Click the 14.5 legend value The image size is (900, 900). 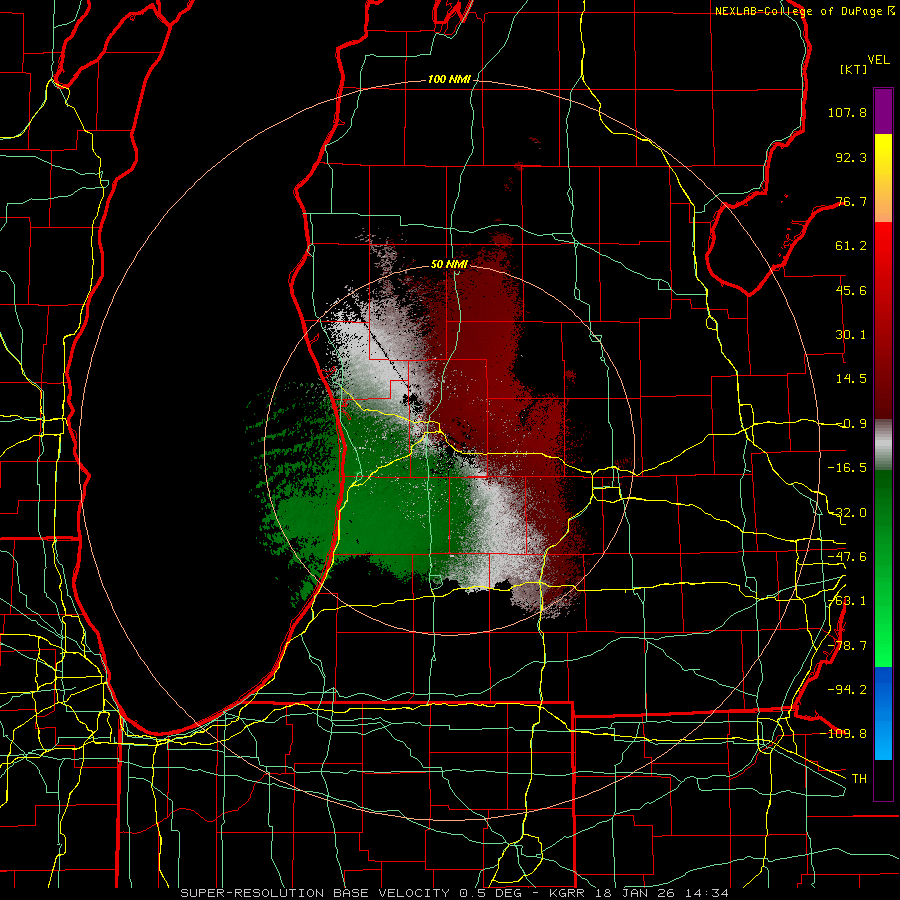point(851,379)
